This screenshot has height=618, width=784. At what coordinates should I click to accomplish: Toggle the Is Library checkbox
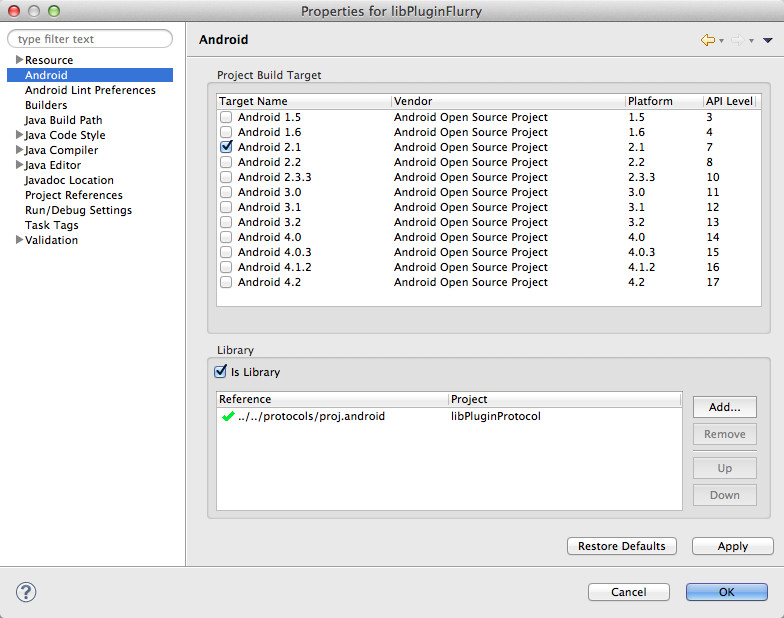(x=220, y=372)
